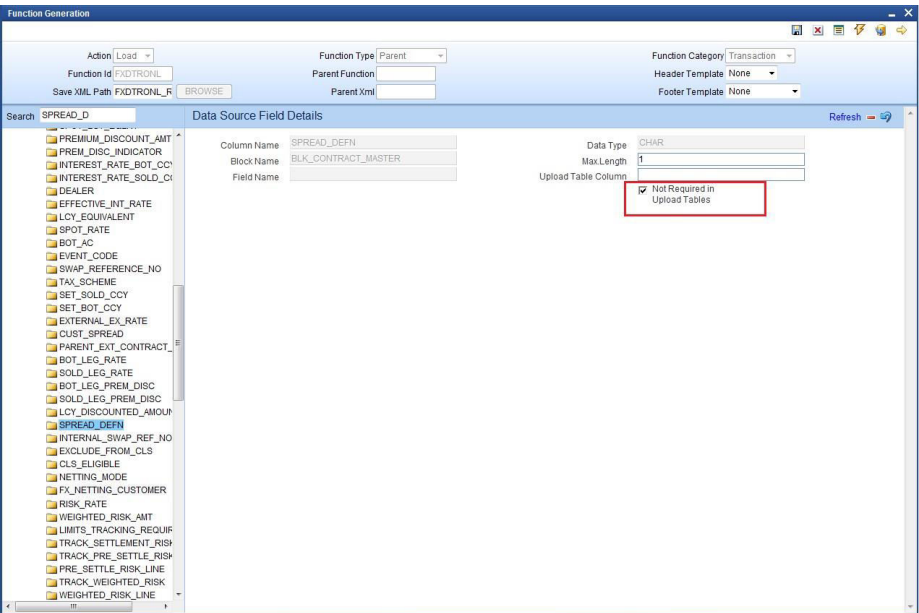The width and height of the screenshot is (919, 613).
Task: Select EXTERNAL_EX_RATE tree node
Action: click(x=103, y=321)
